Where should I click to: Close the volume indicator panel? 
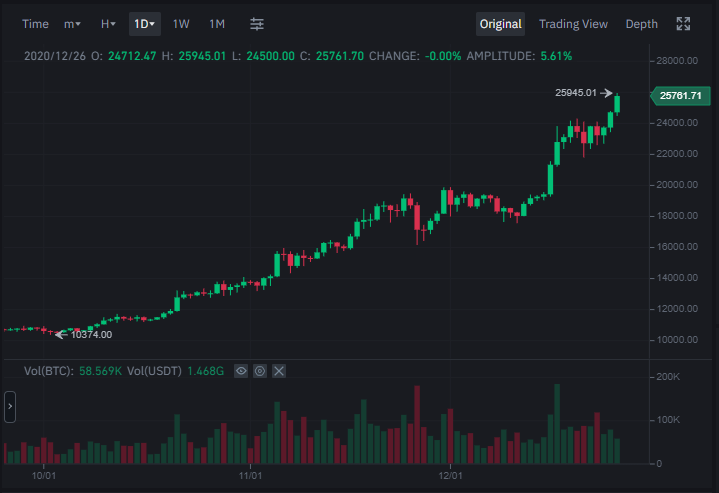279,371
